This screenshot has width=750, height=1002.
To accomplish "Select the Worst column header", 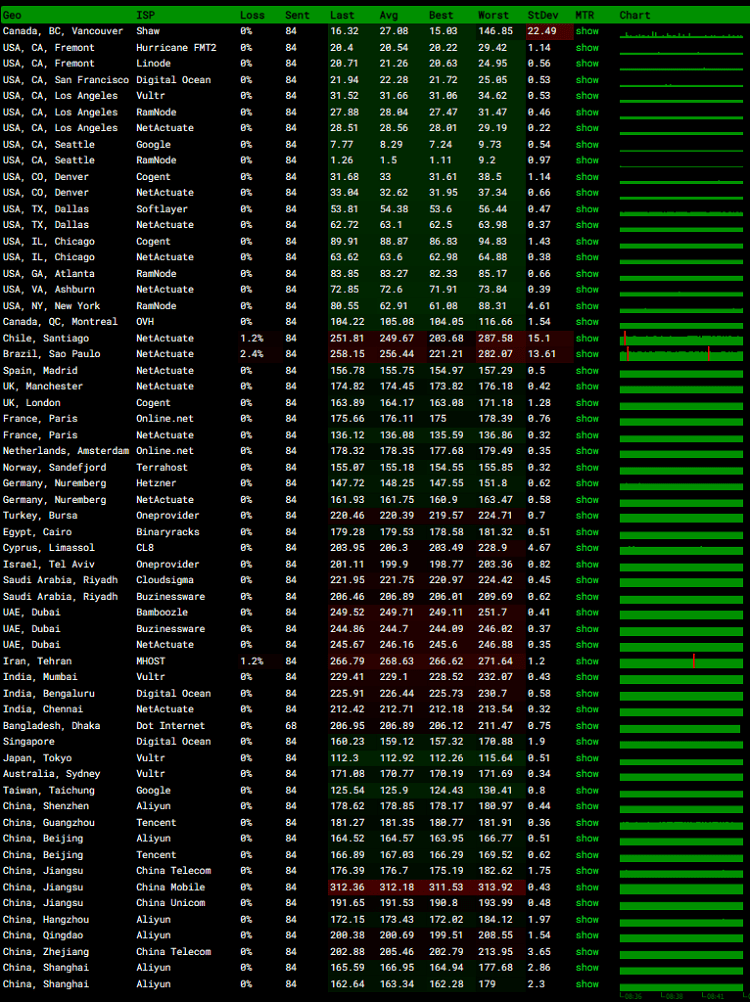I will [x=494, y=15].
